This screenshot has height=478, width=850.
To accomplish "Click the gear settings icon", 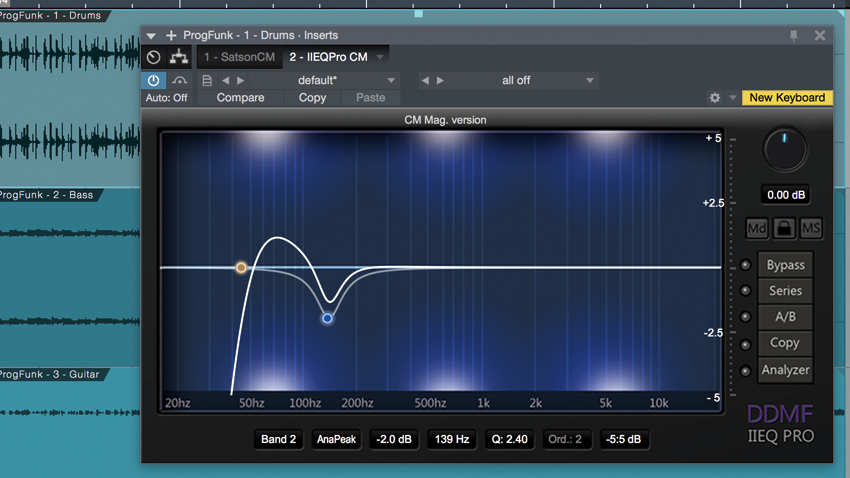I will [x=715, y=98].
